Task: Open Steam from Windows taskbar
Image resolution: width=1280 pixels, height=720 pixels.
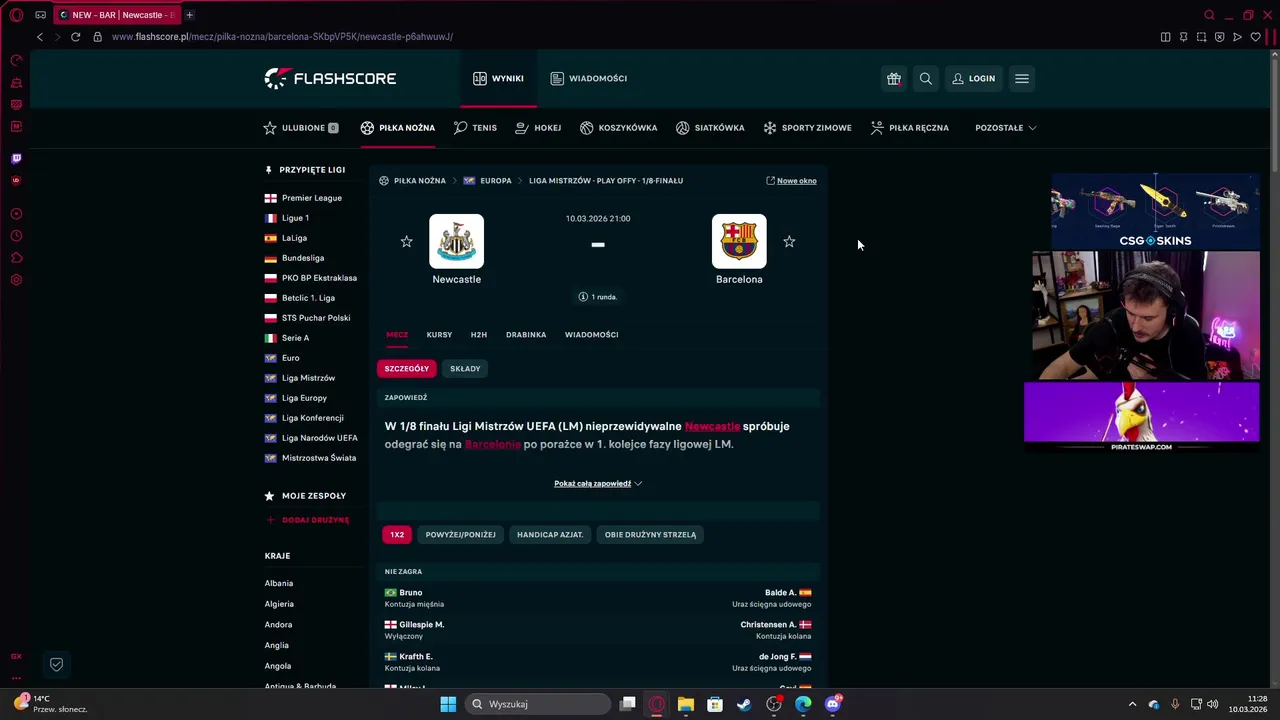Action: coord(744,704)
